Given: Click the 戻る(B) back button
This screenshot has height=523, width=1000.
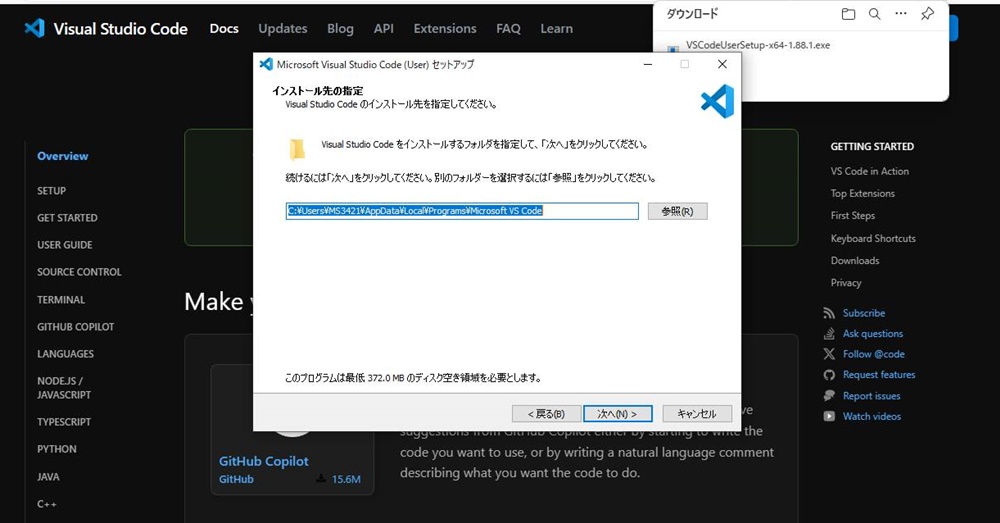Looking at the screenshot, I should coord(546,414).
